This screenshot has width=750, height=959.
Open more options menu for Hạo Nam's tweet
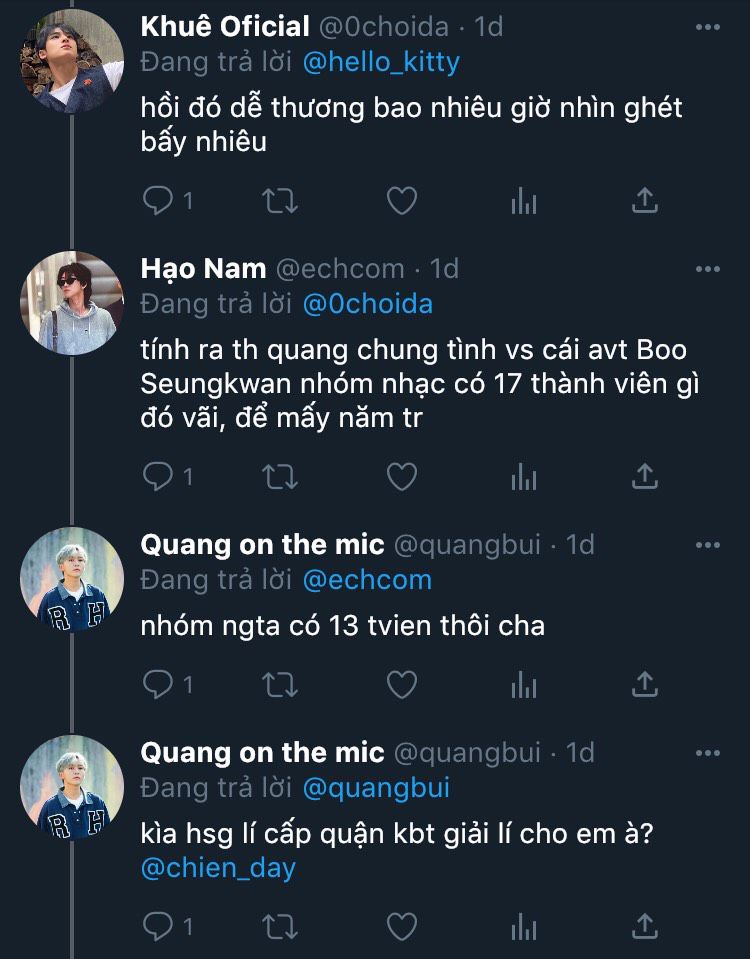[x=707, y=268]
